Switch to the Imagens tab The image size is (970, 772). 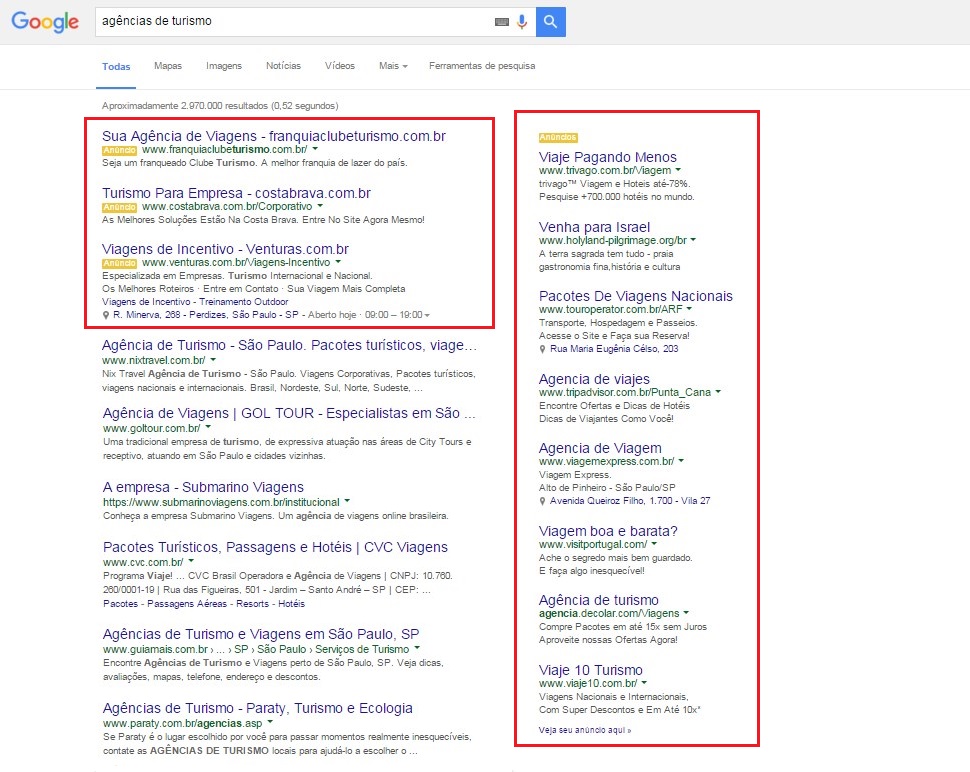click(x=224, y=66)
